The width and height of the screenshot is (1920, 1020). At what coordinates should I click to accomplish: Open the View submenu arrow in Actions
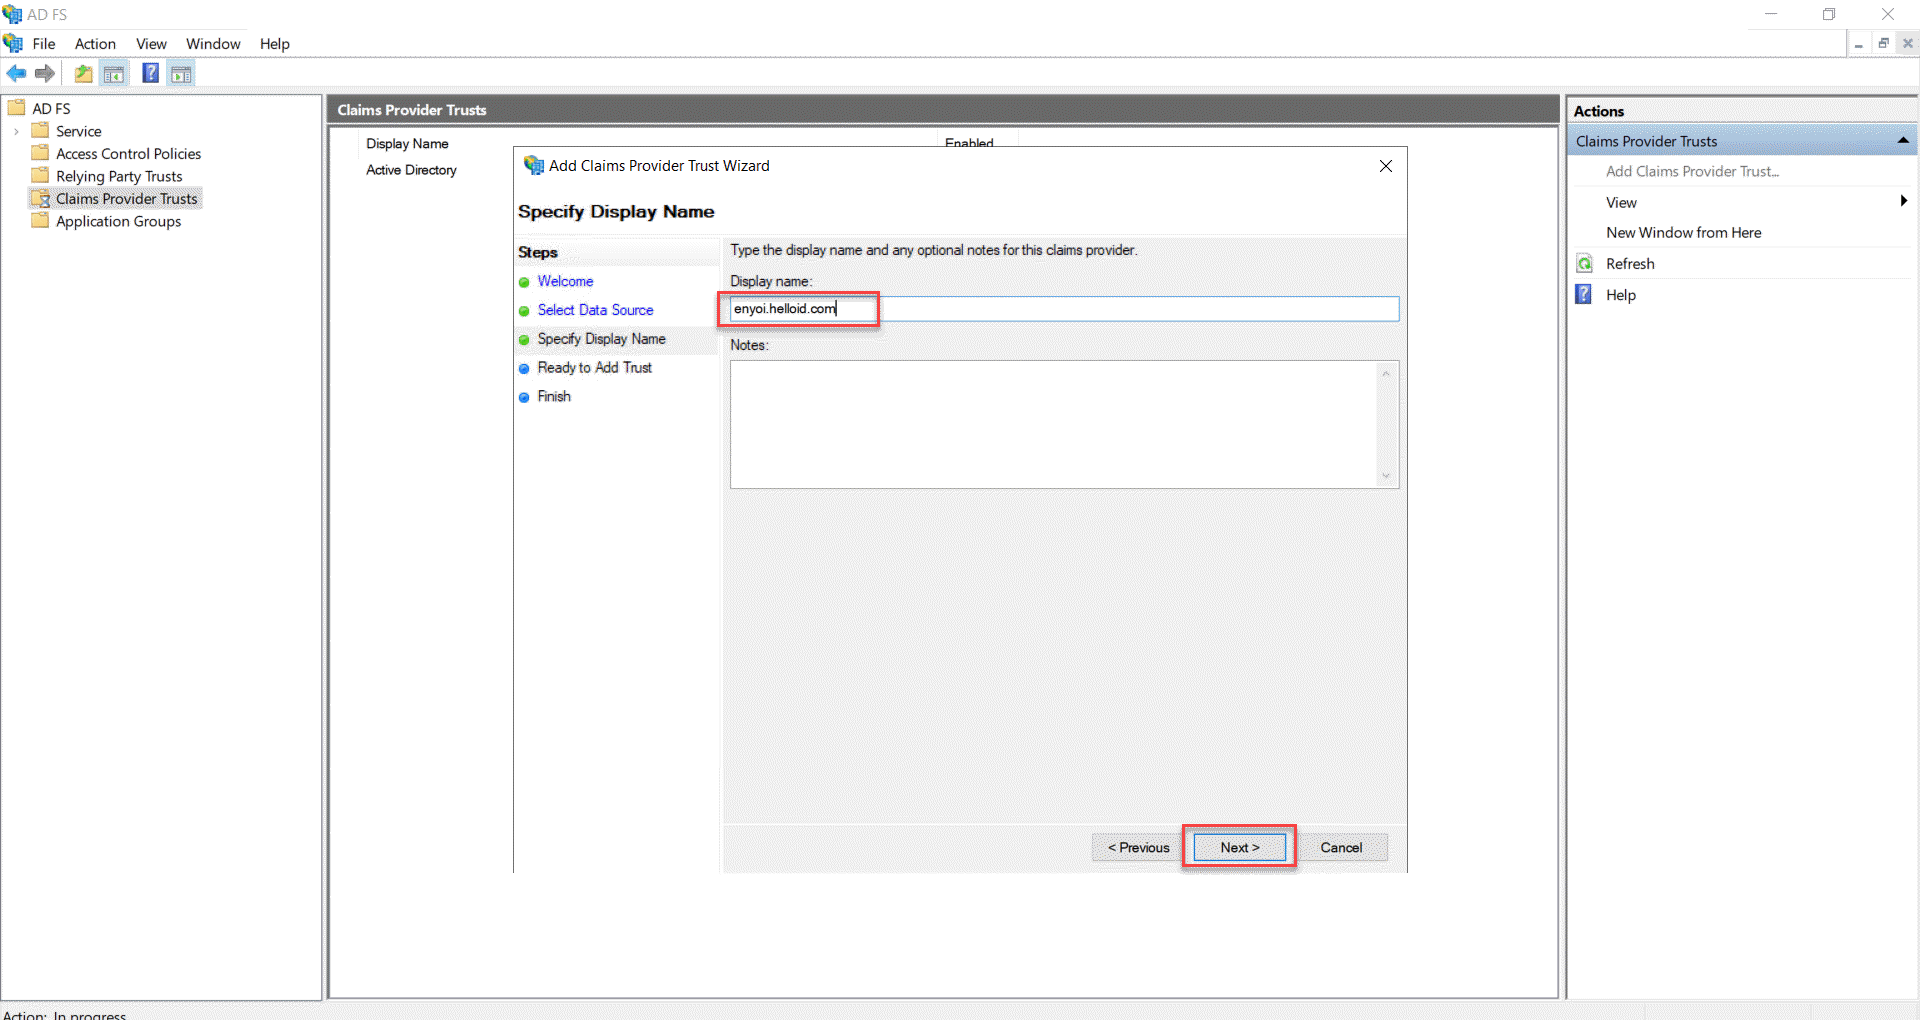1904,201
